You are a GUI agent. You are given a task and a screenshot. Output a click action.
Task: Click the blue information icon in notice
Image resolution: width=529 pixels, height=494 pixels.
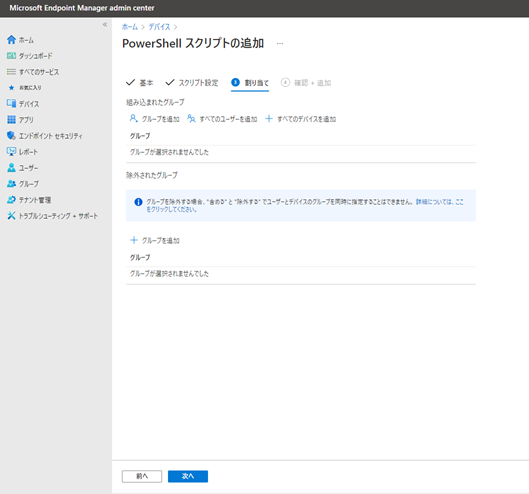coord(138,202)
